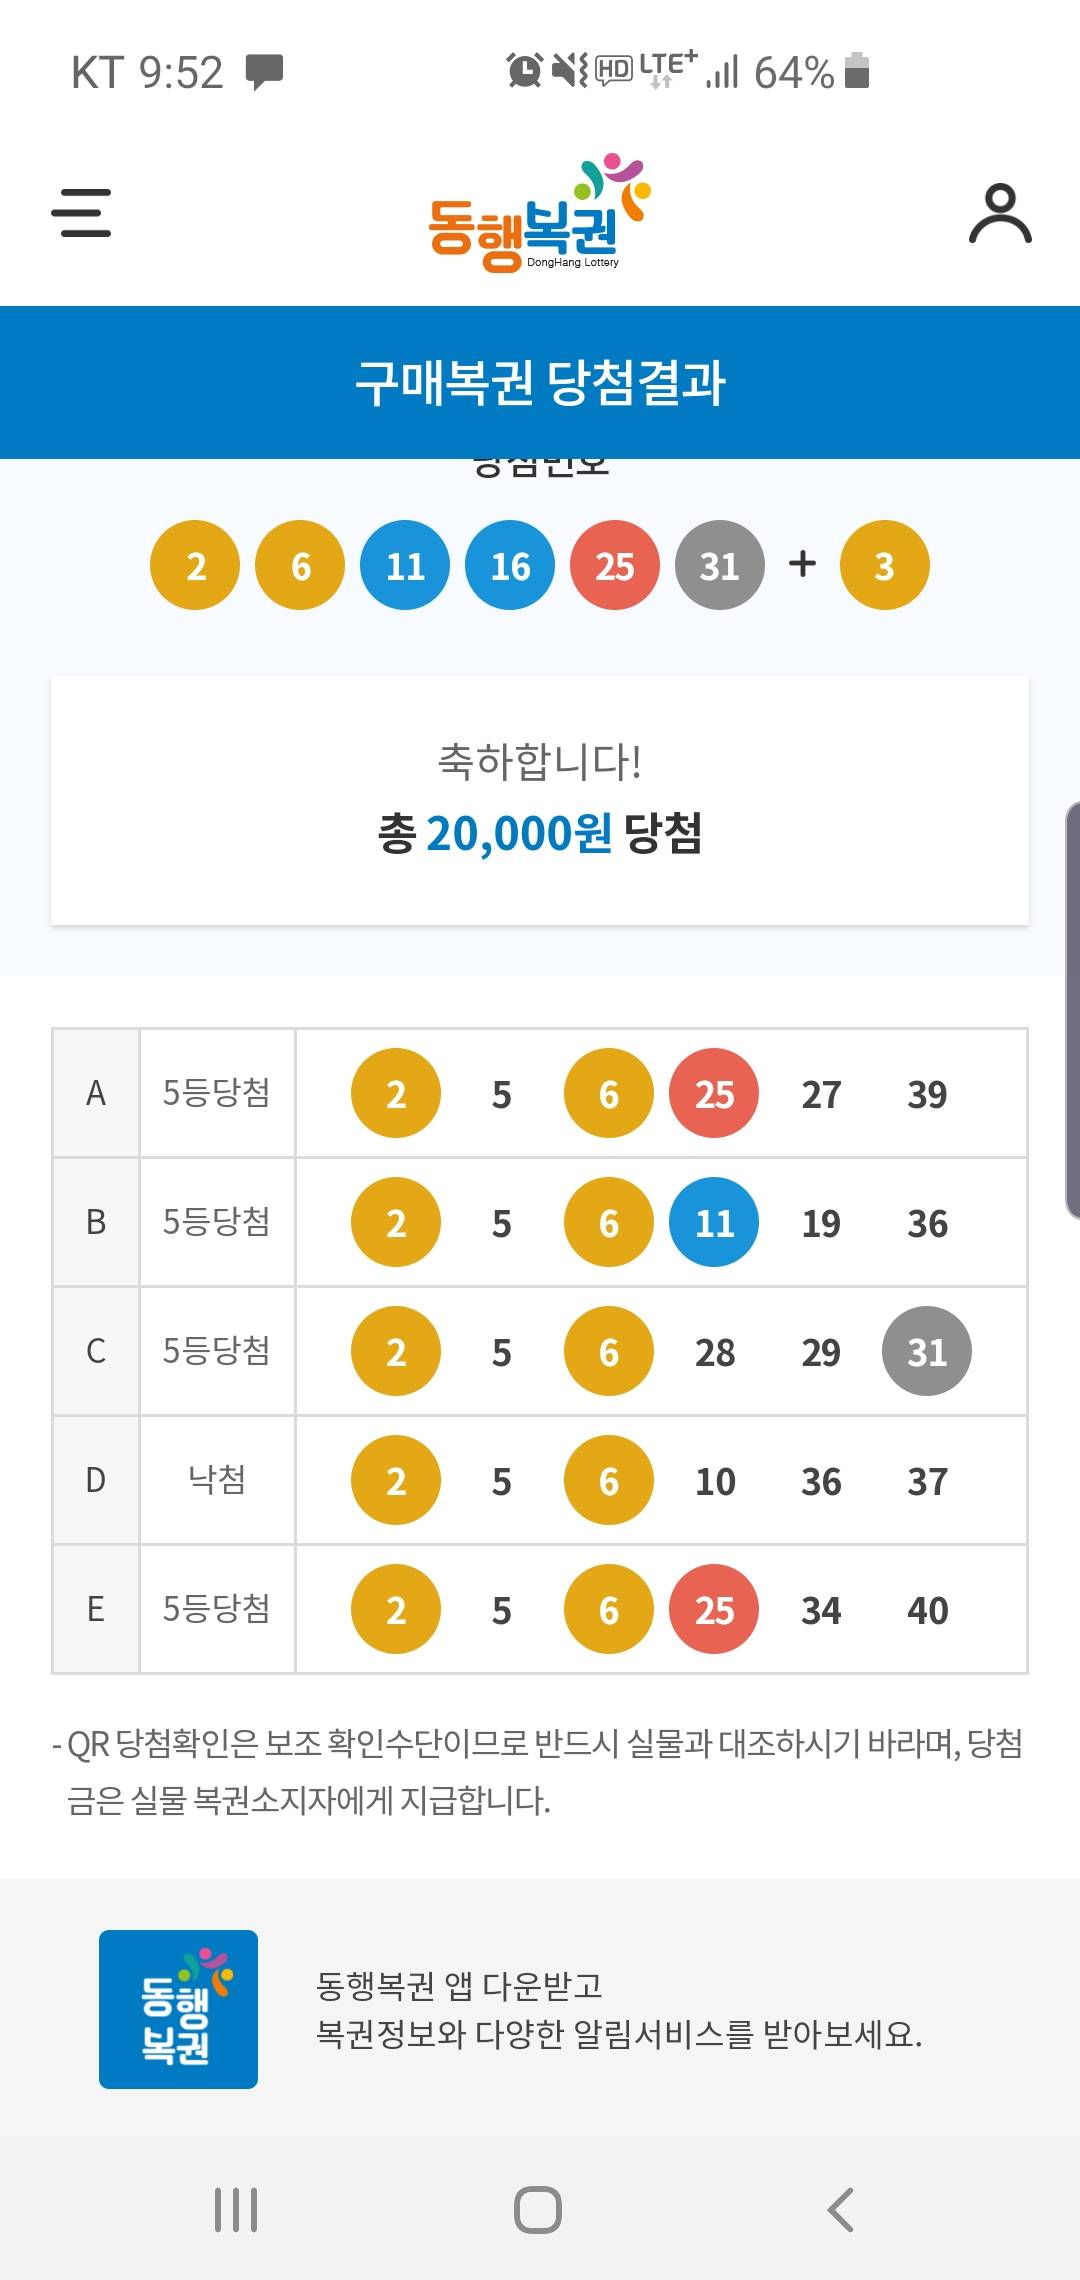Tap the gray winning ball 31 at top
The width and height of the screenshot is (1080, 2280).
tap(719, 566)
